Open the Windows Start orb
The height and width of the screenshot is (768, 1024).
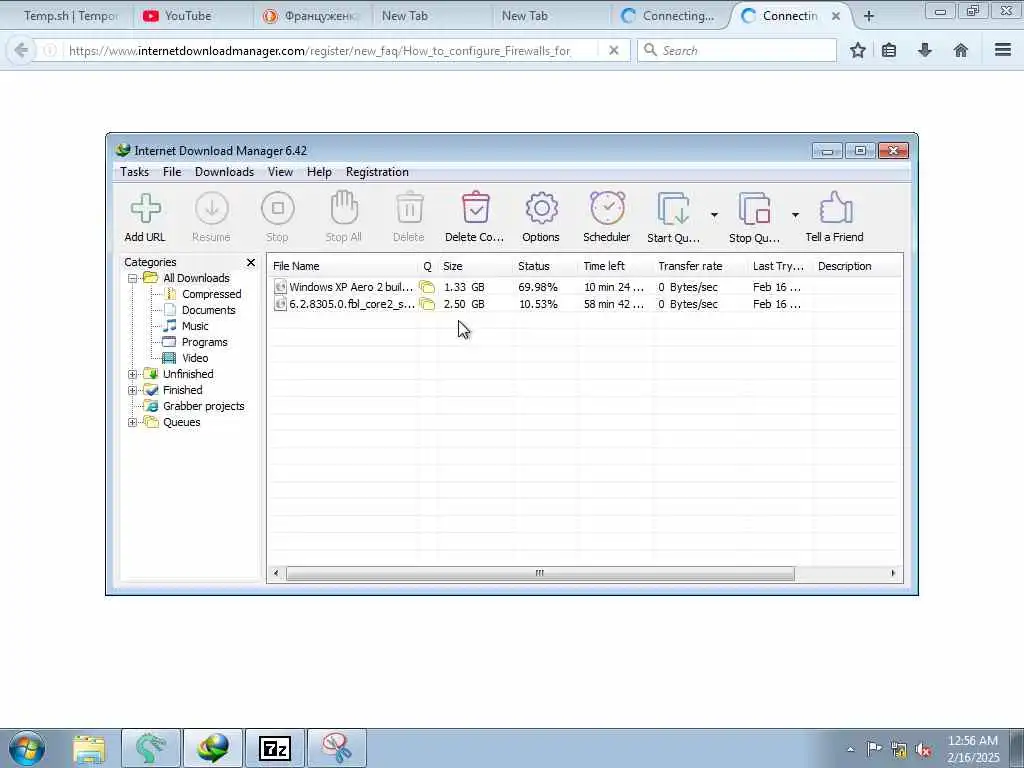click(27, 748)
